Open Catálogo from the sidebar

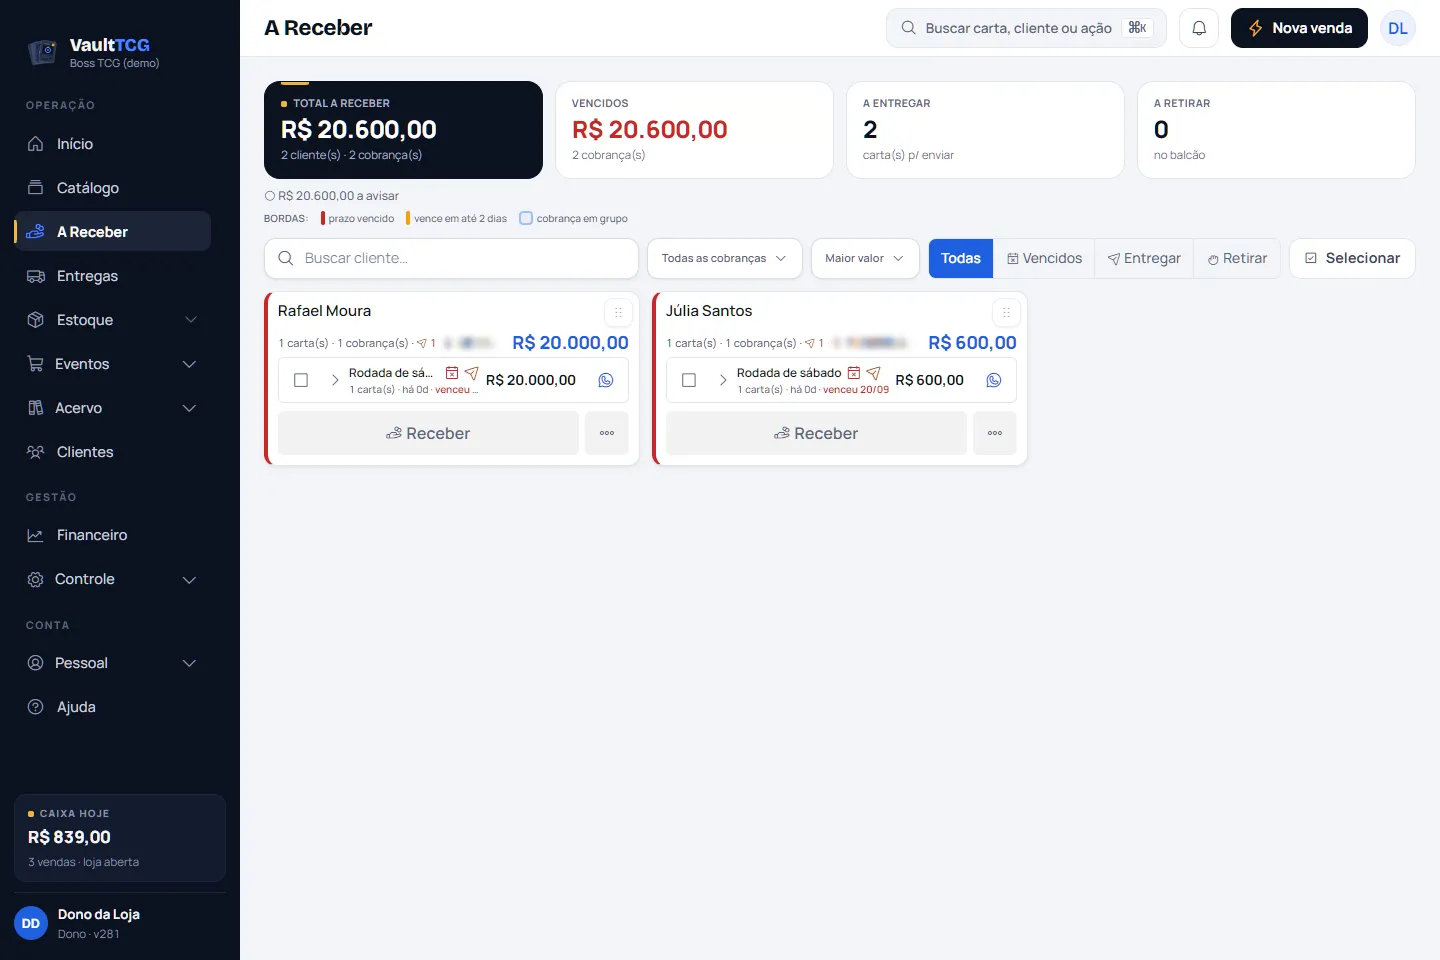pyautogui.click(x=112, y=188)
